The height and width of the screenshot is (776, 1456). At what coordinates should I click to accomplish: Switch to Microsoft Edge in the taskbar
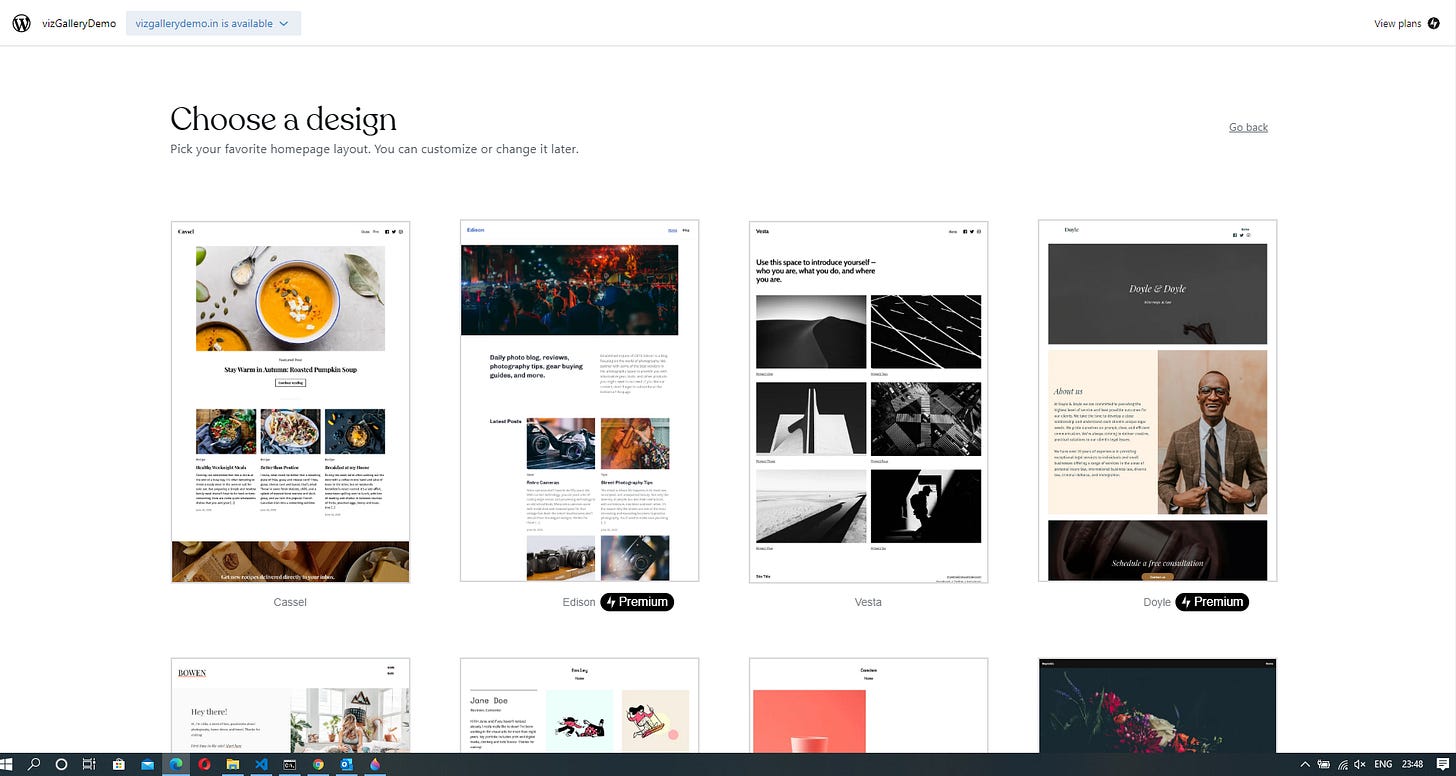tap(175, 764)
